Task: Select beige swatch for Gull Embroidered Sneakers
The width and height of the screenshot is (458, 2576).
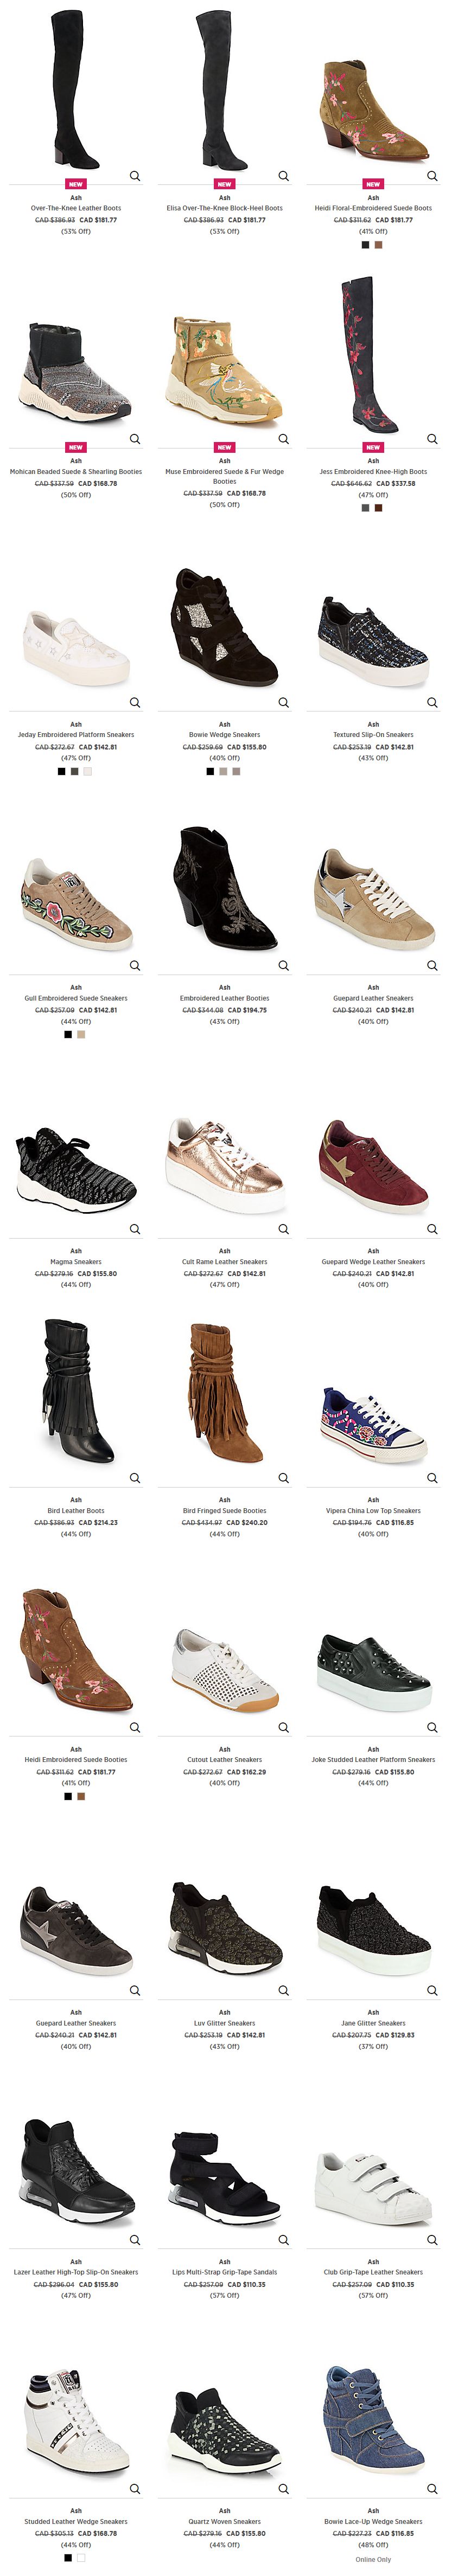Action: (x=82, y=1034)
